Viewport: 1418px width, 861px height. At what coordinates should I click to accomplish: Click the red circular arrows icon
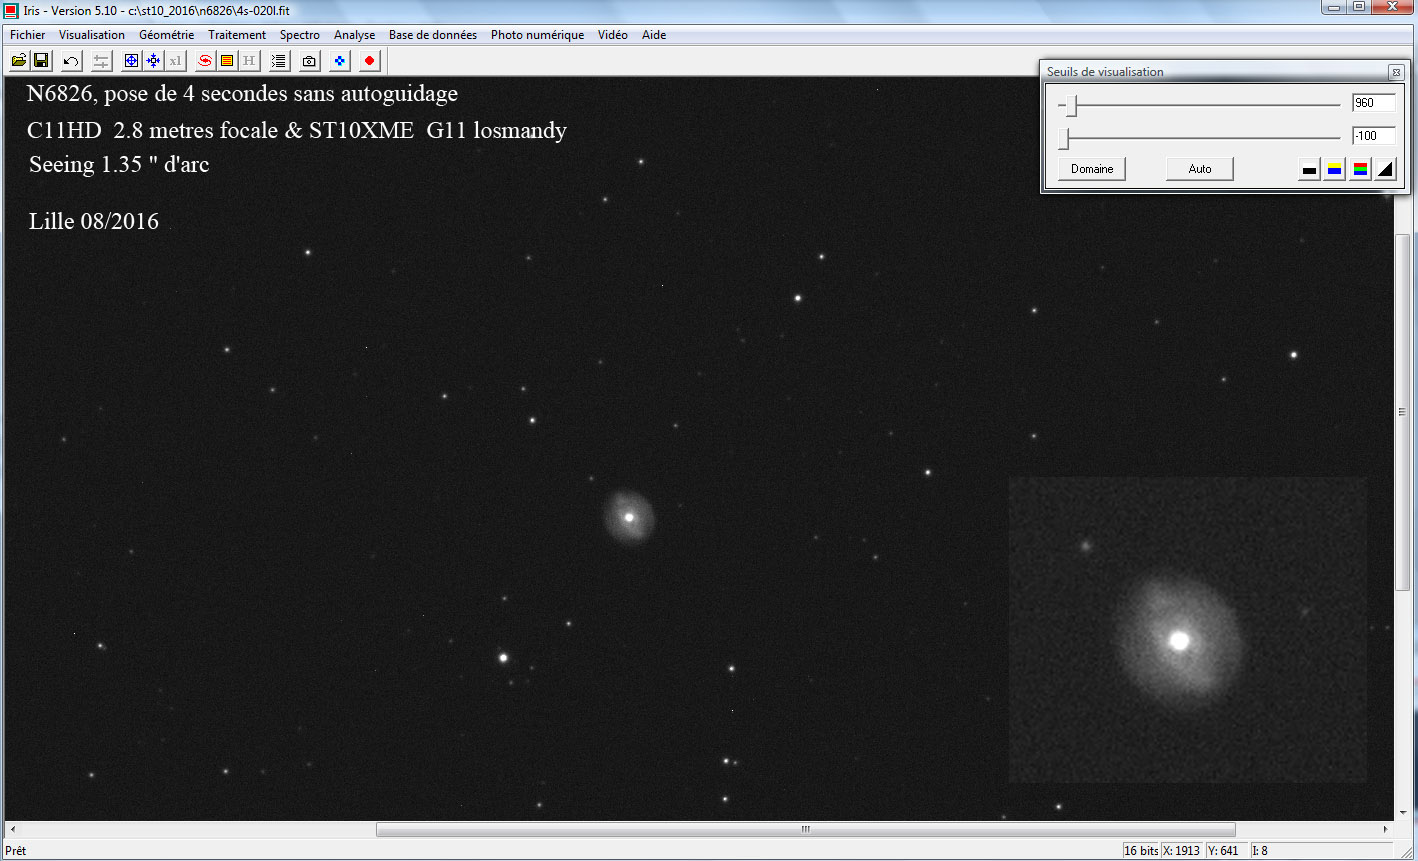205,61
